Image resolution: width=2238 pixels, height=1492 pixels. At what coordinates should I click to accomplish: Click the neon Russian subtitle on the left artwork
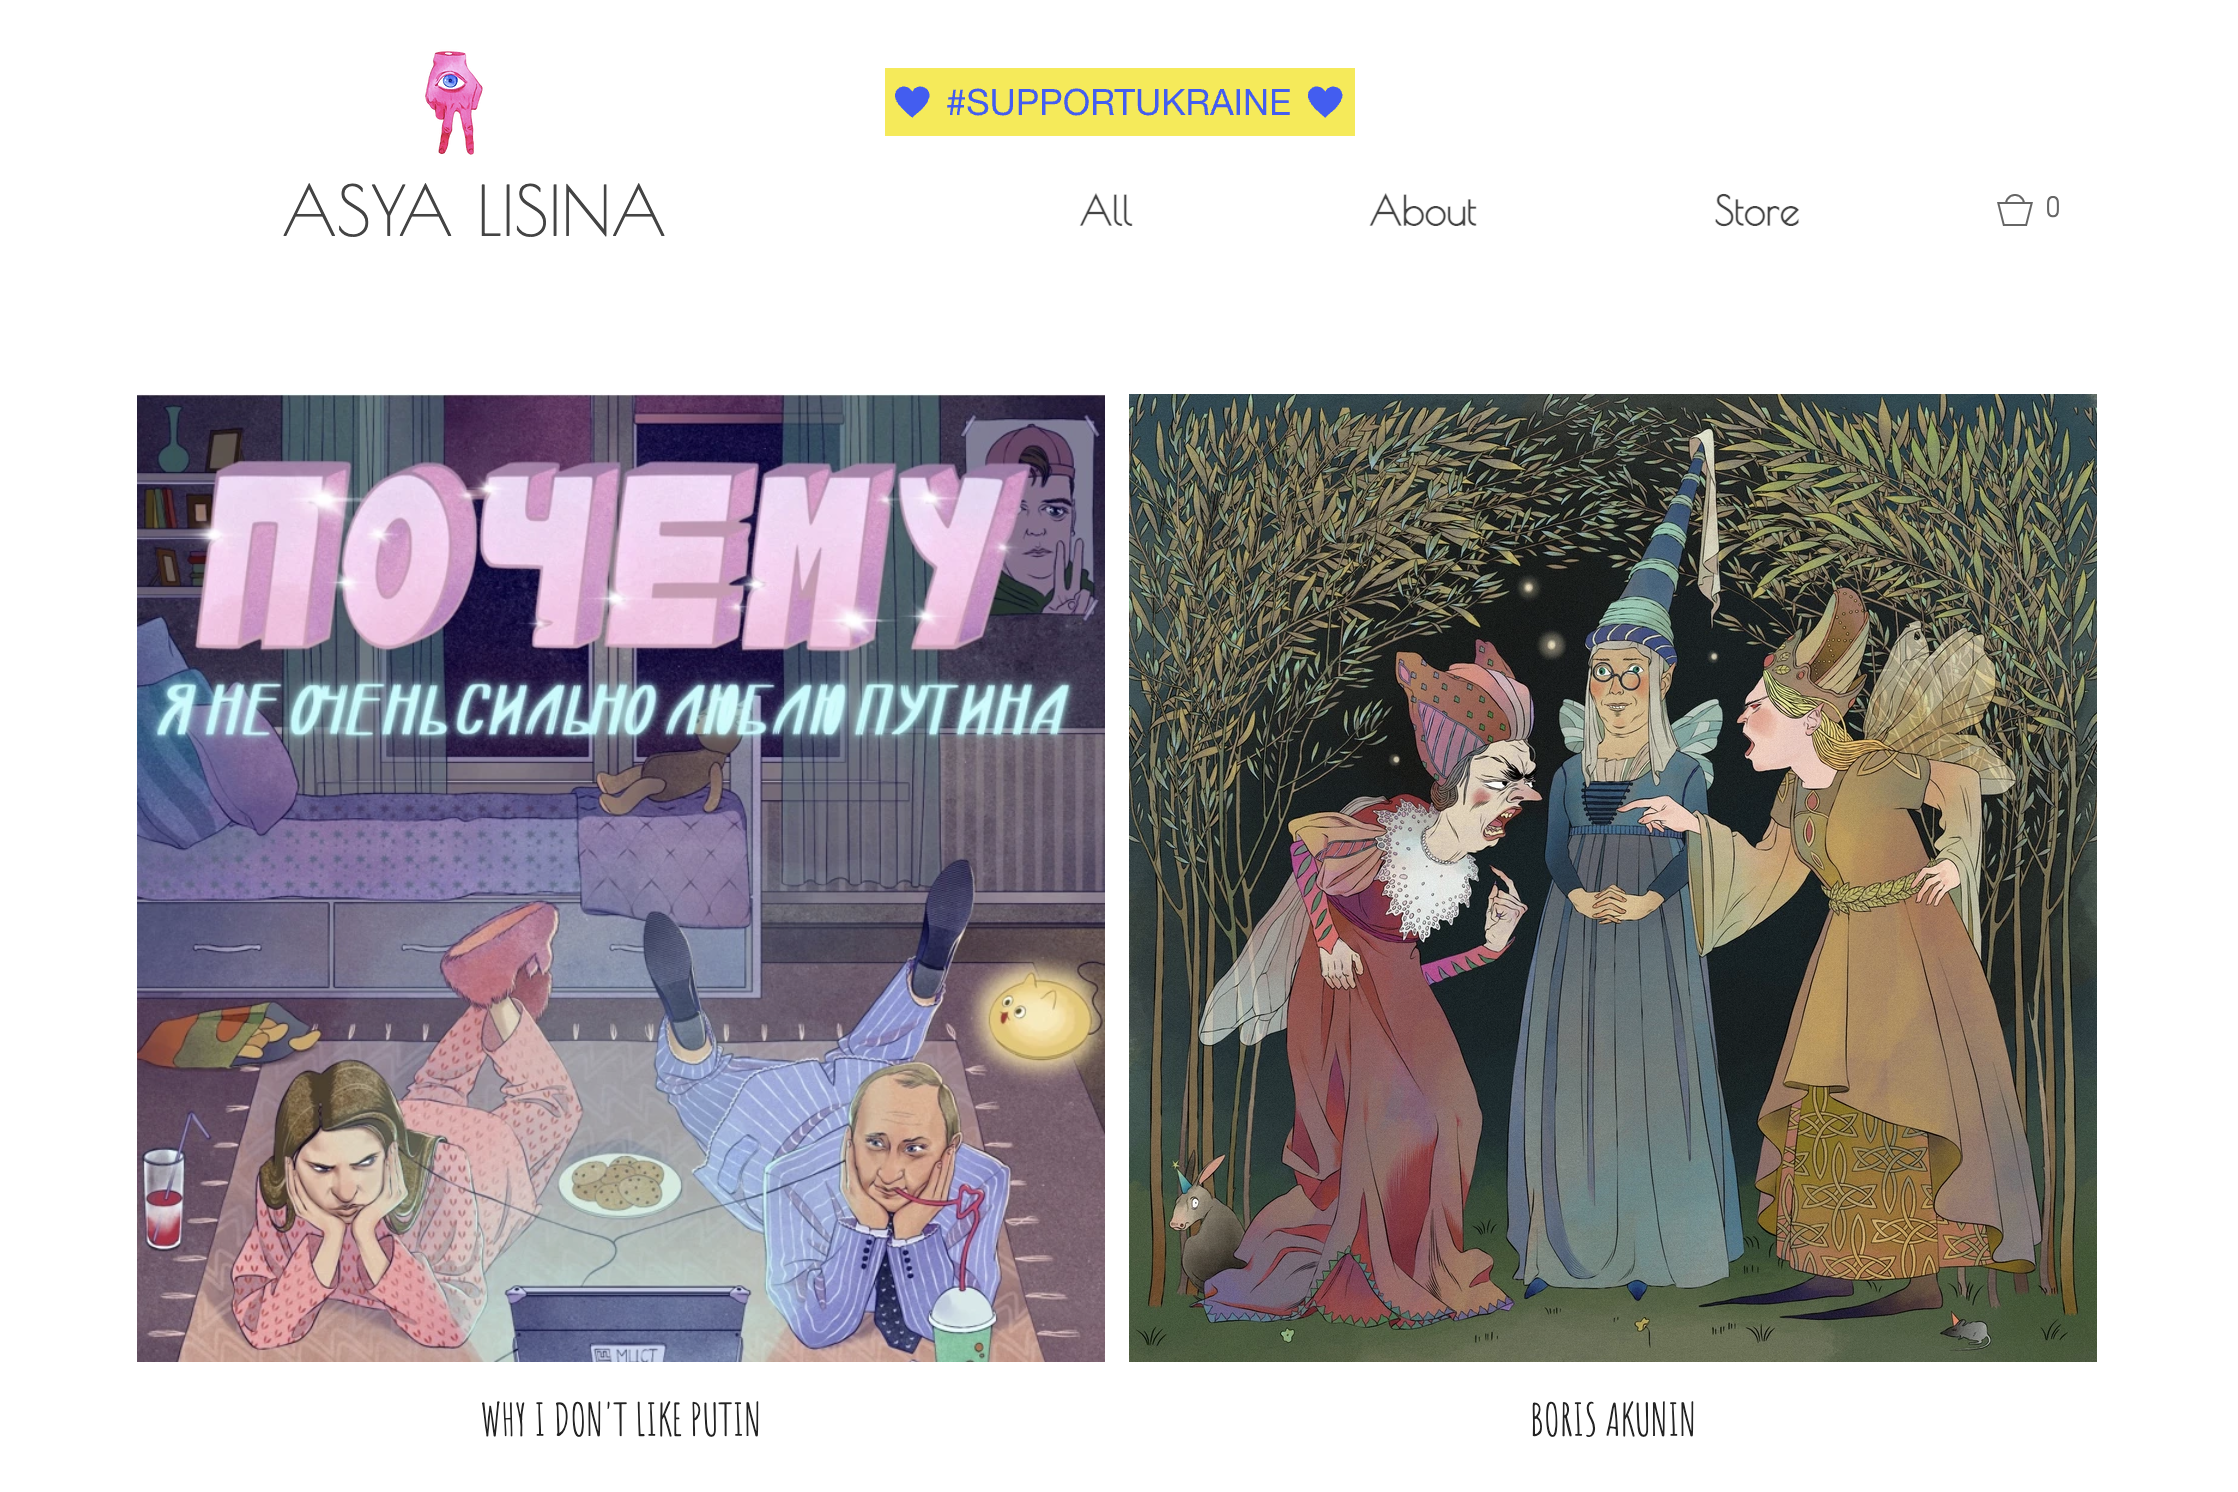pyautogui.click(x=614, y=710)
